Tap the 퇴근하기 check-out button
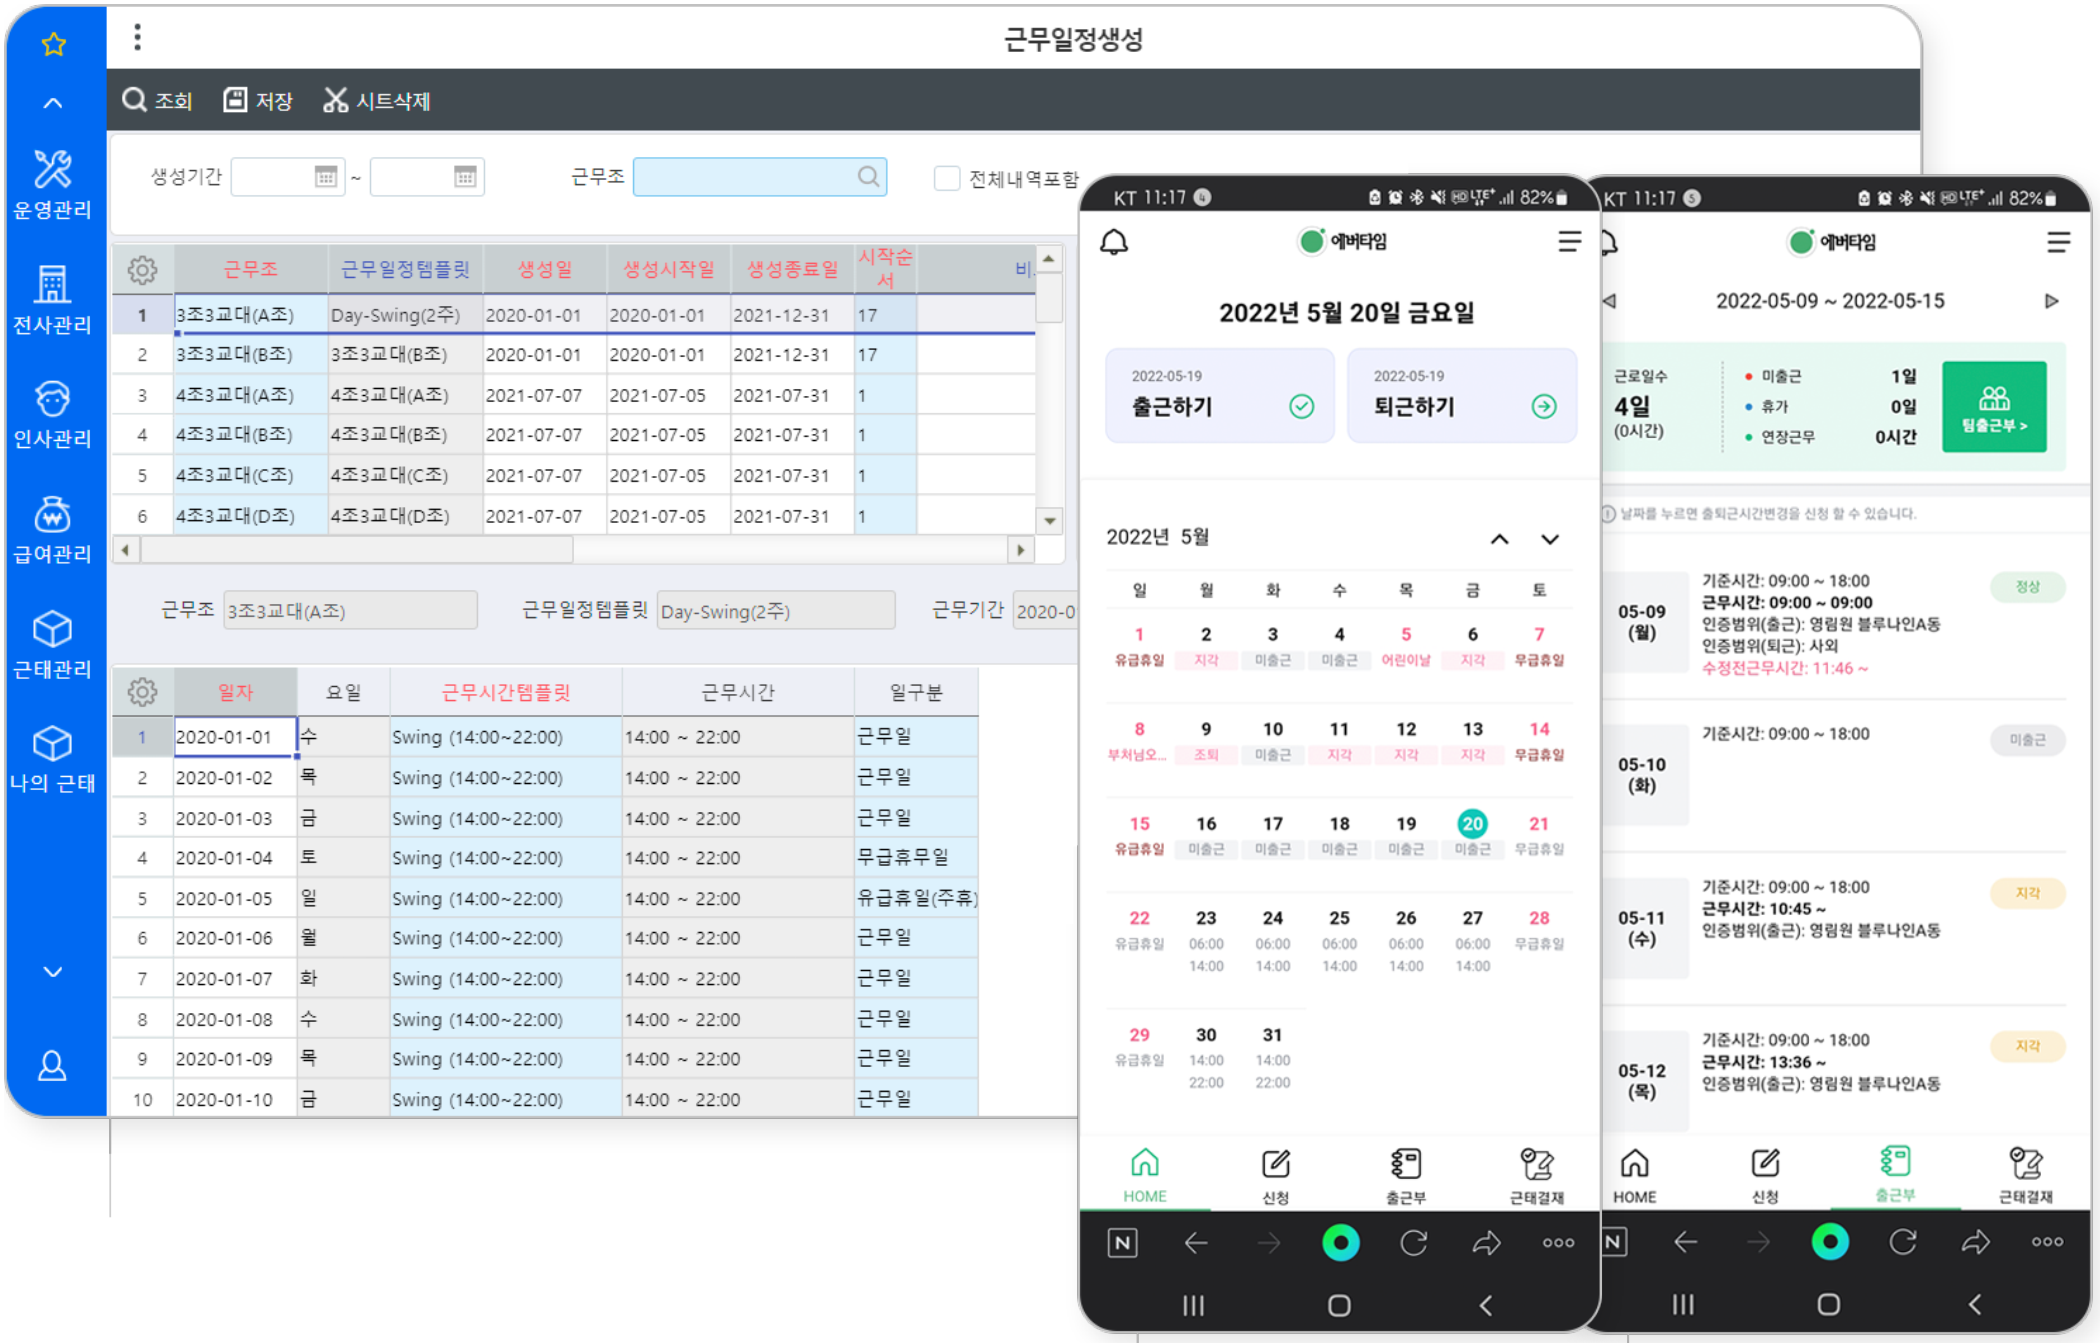 (x=1461, y=395)
